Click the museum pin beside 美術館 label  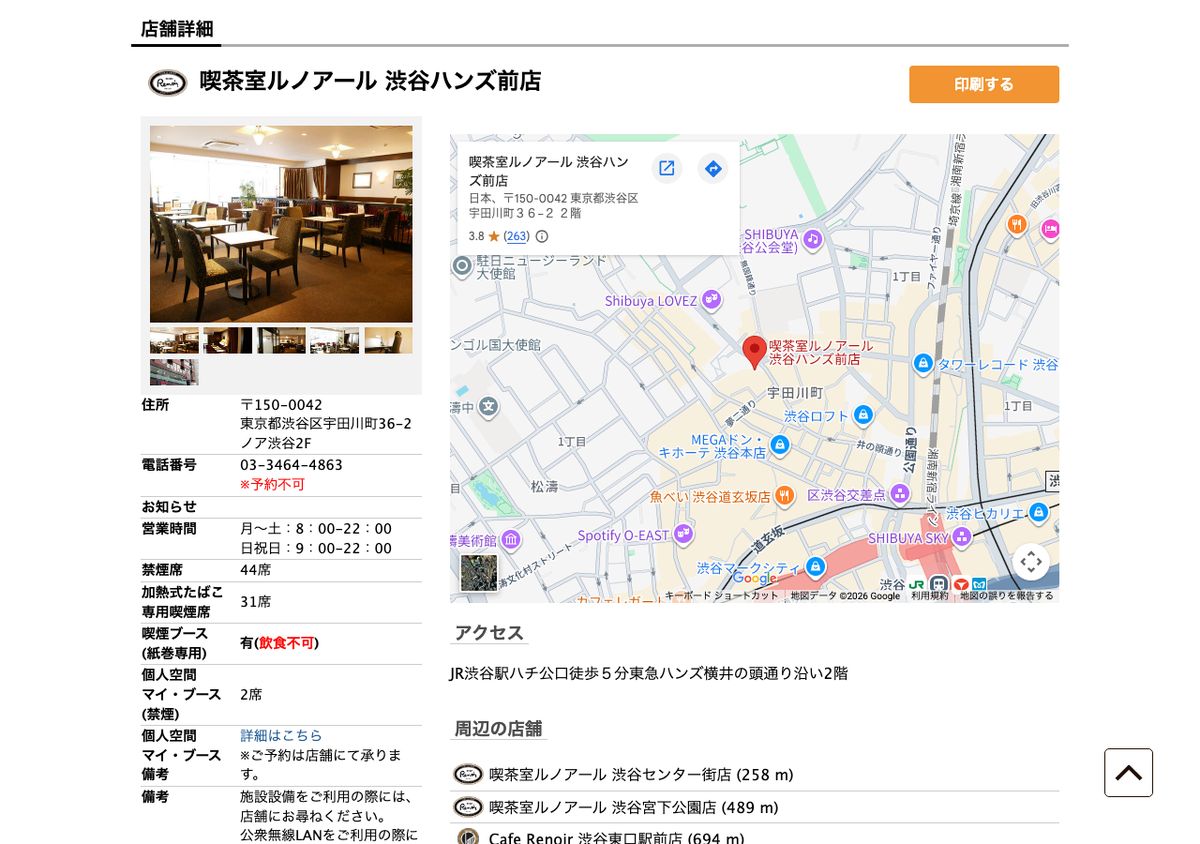coord(511,541)
